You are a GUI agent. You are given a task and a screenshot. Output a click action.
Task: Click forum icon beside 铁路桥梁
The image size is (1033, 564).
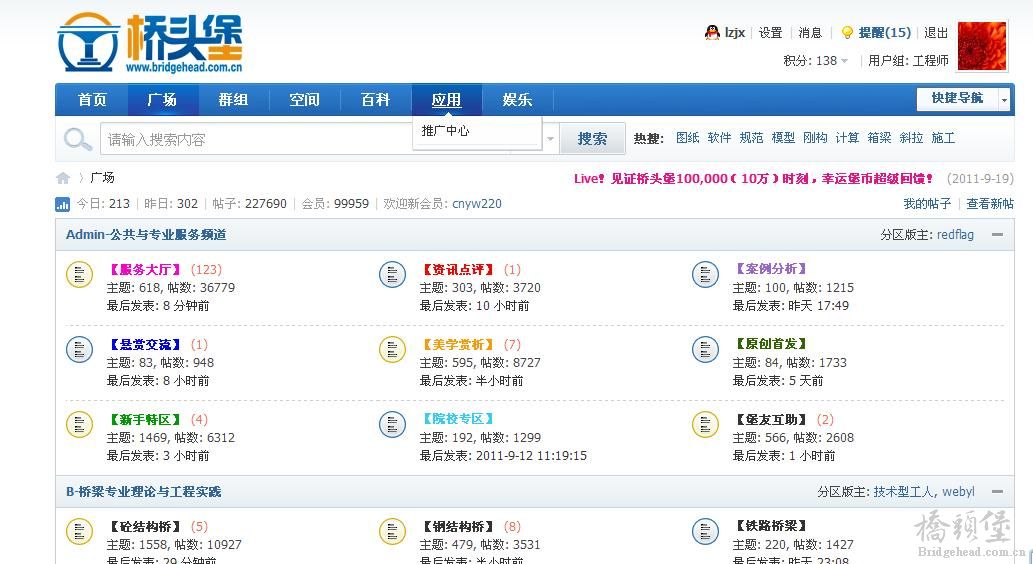pos(706,532)
